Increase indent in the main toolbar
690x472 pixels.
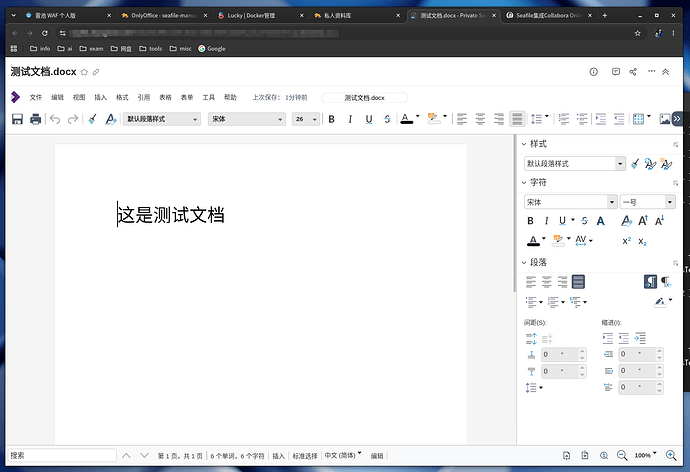601,119
